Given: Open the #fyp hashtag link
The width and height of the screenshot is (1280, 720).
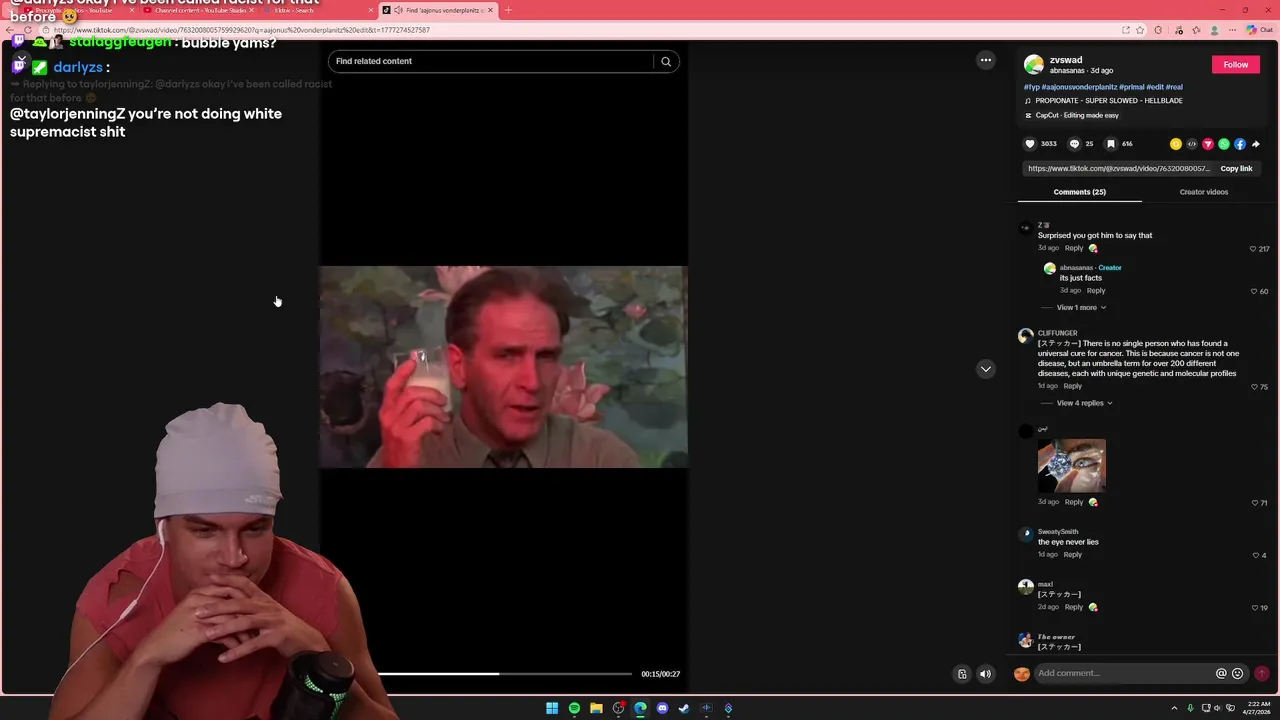Looking at the screenshot, I should click(x=1032, y=87).
